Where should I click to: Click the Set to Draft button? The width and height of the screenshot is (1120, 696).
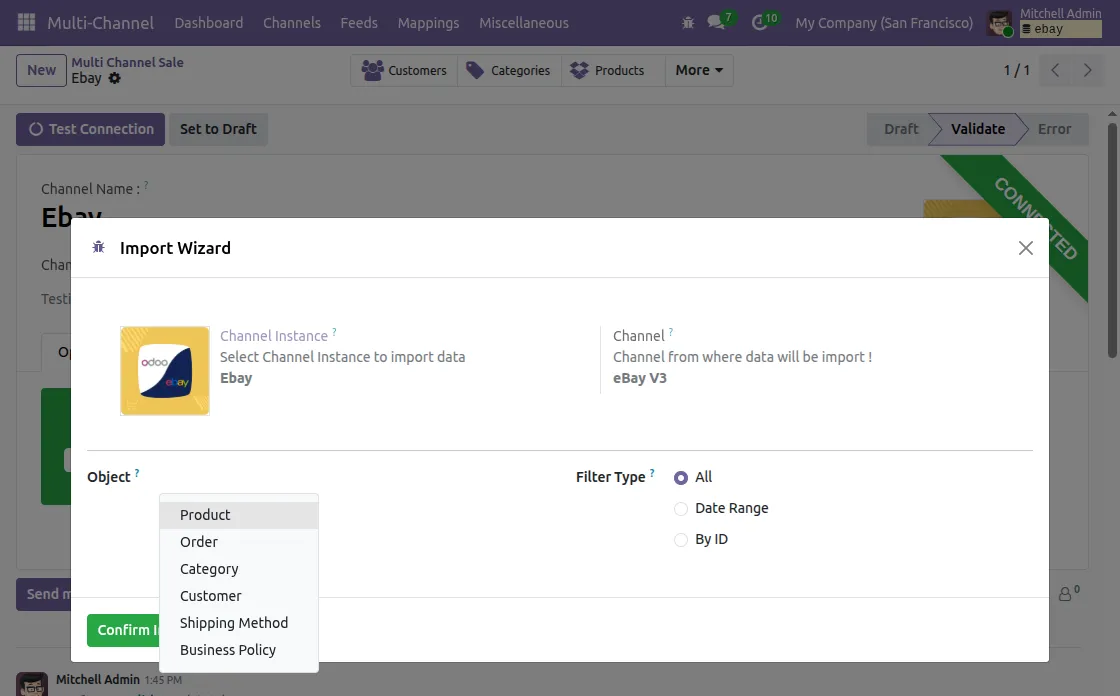218,129
